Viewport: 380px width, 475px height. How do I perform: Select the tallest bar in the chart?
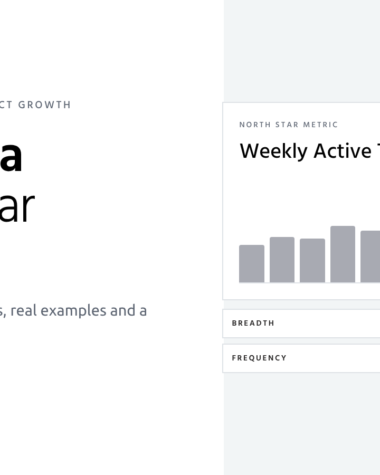pos(343,254)
